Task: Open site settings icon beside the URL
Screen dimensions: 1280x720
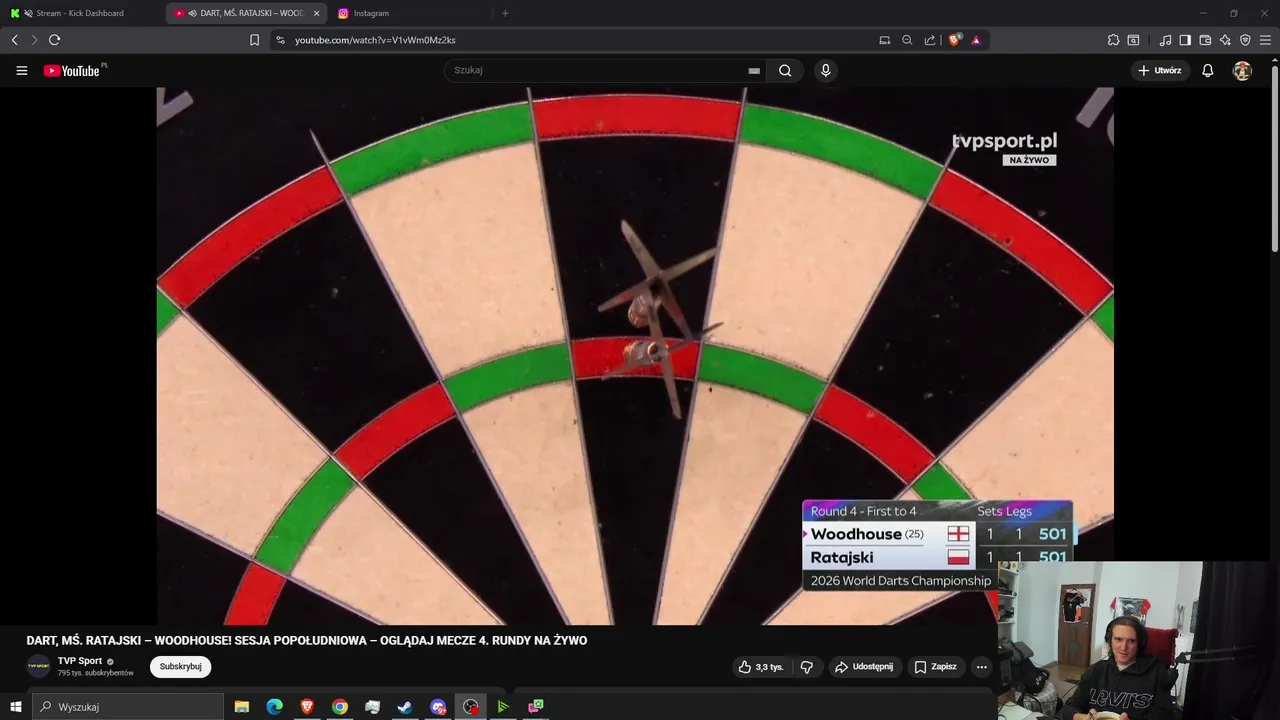Action: (x=280, y=40)
